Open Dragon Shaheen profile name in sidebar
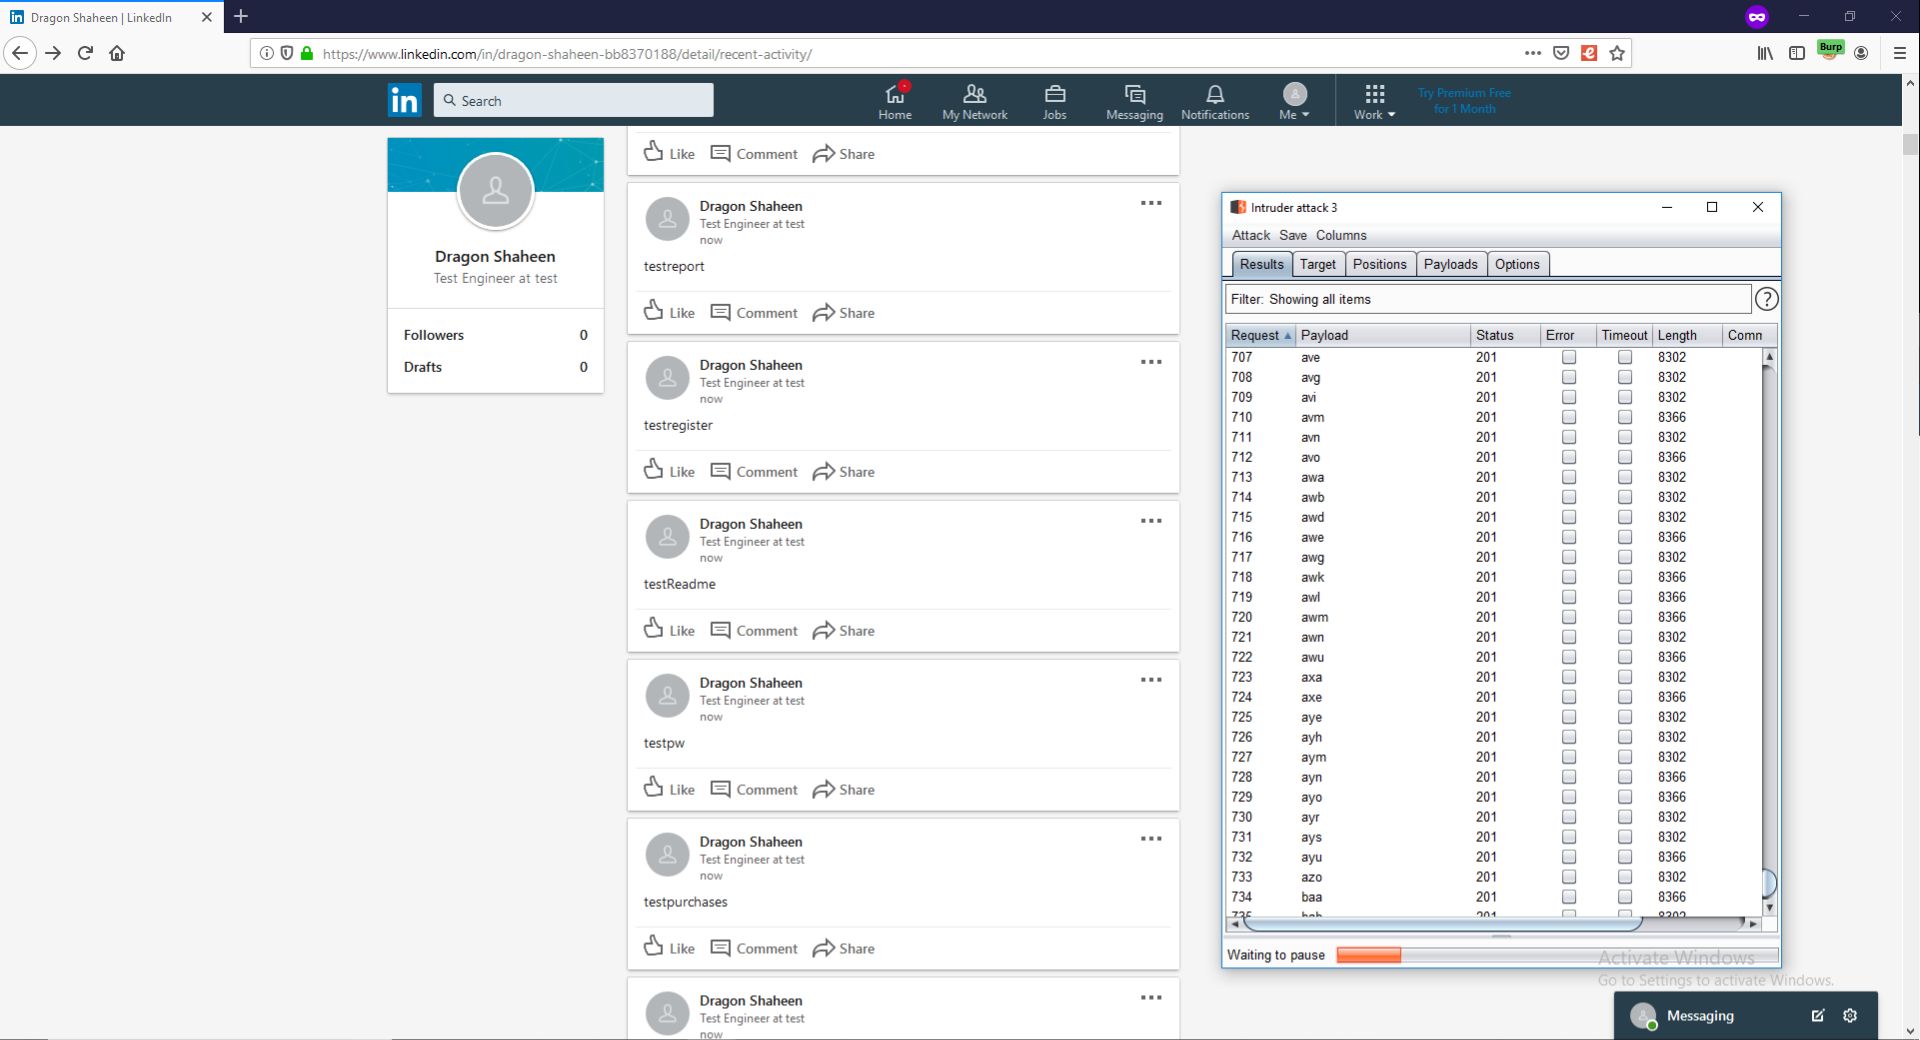The image size is (1920, 1040). point(495,256)
